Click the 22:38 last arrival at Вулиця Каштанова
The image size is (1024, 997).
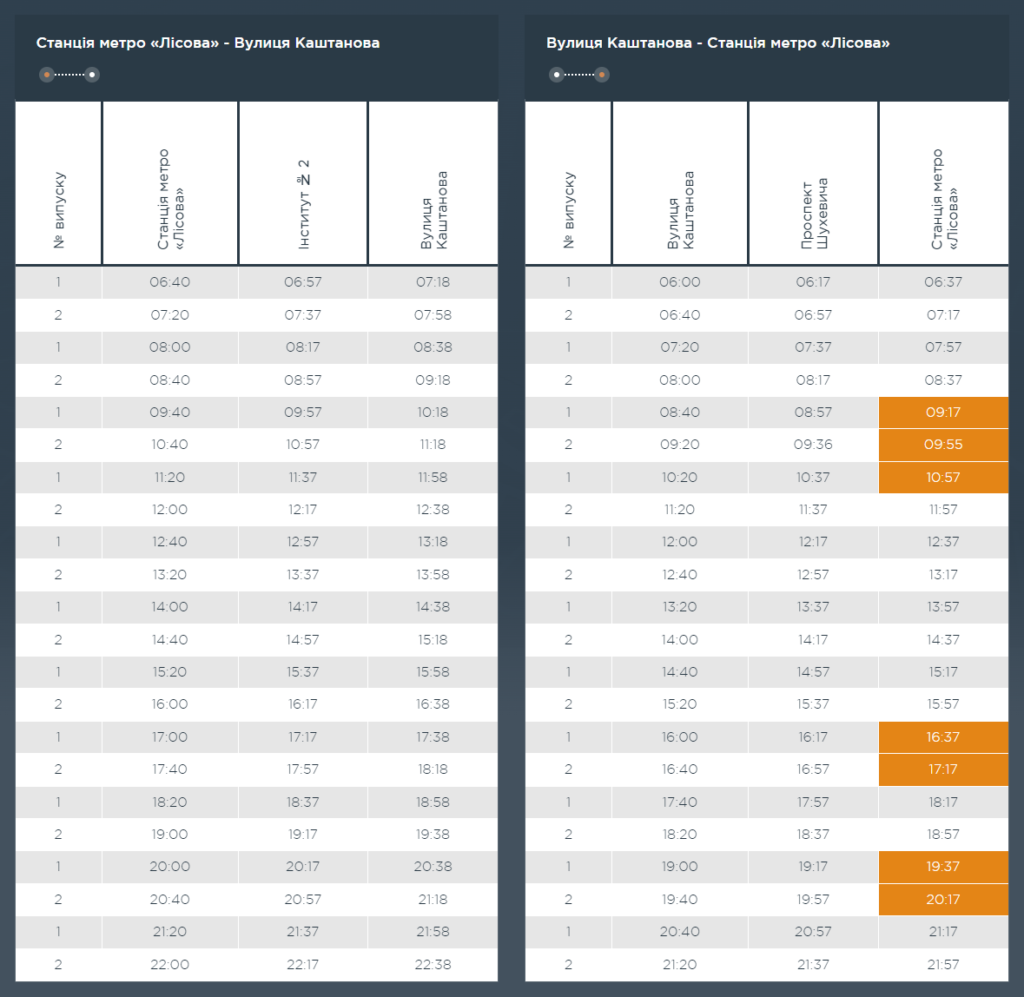click(433, 965)
